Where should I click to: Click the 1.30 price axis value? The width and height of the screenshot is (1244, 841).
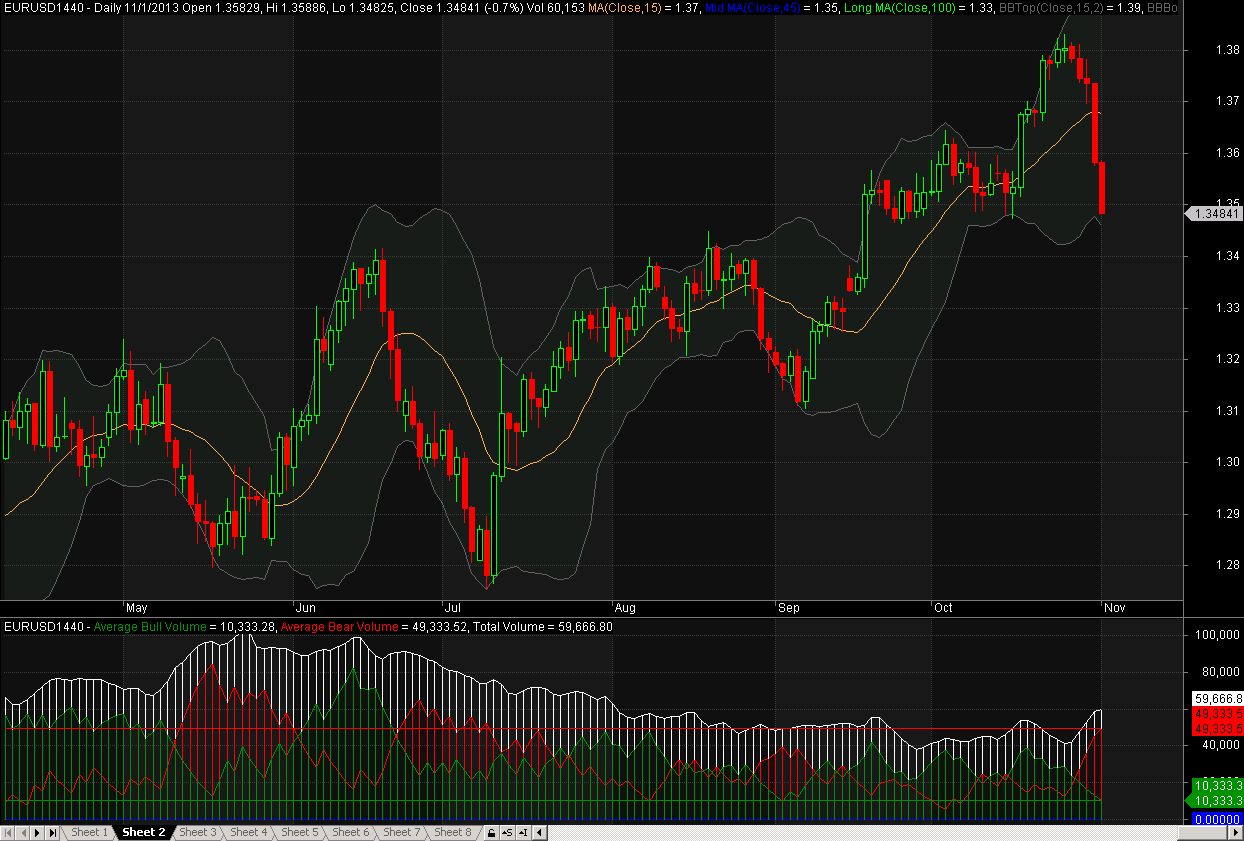coord(1227,462)
